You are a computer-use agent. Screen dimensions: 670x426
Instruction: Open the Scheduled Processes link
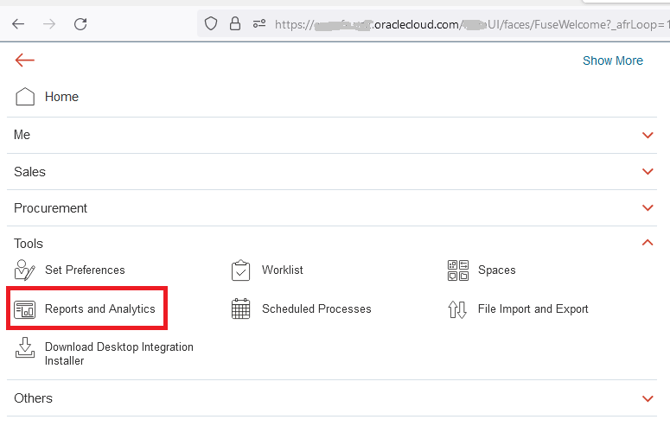(316, 310)
